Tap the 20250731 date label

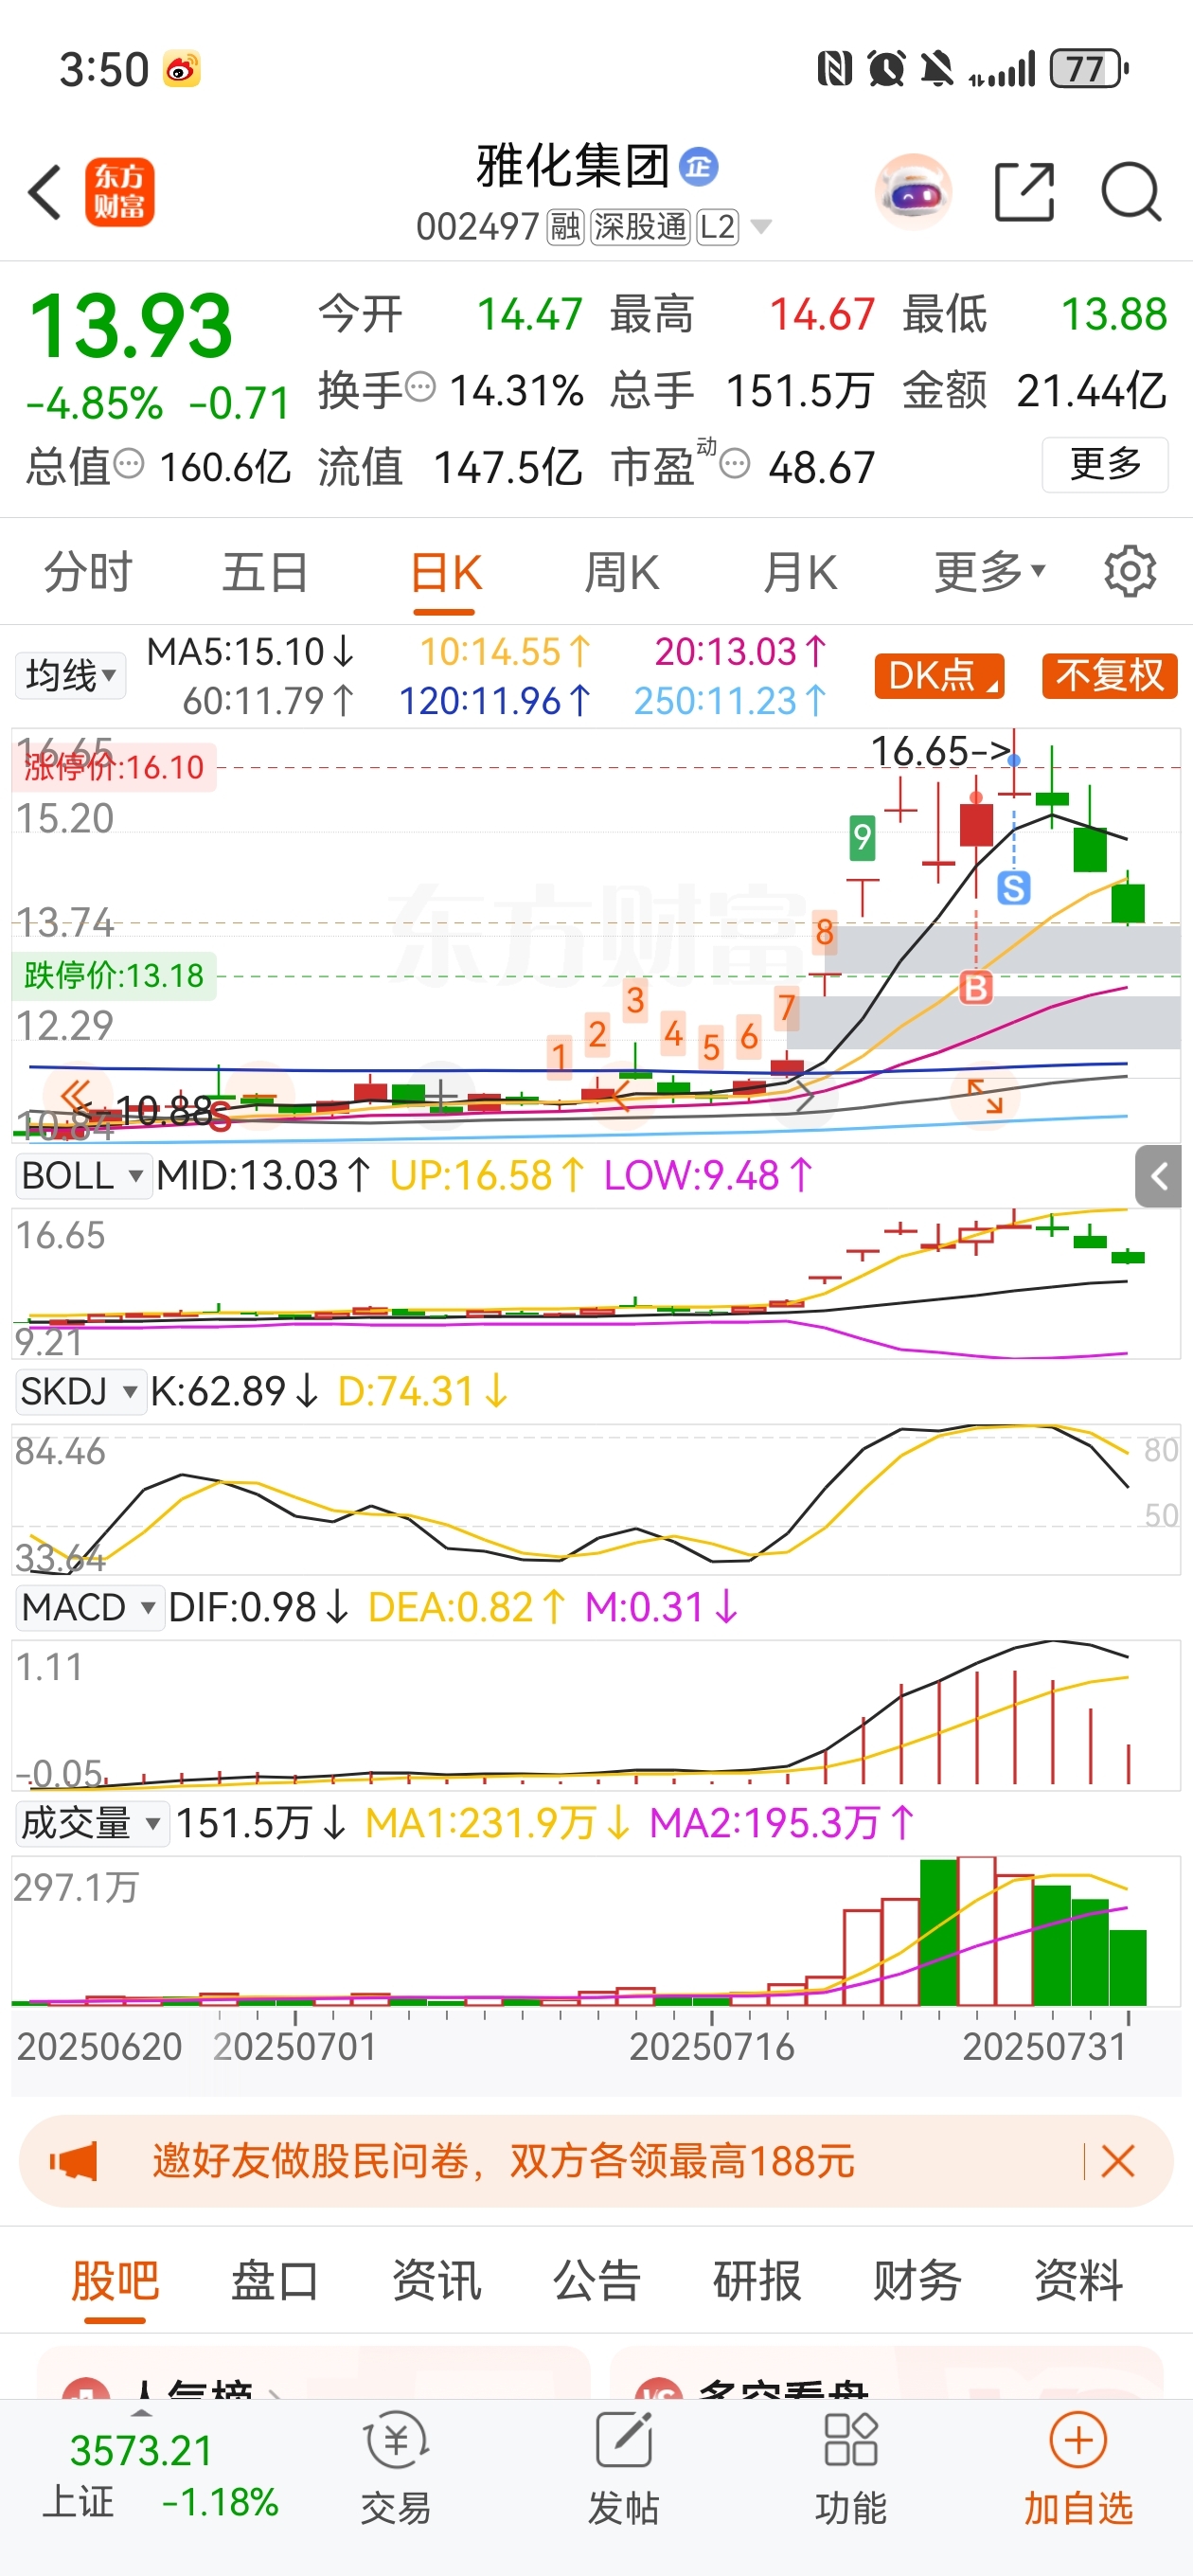tap(1043, 2047)
